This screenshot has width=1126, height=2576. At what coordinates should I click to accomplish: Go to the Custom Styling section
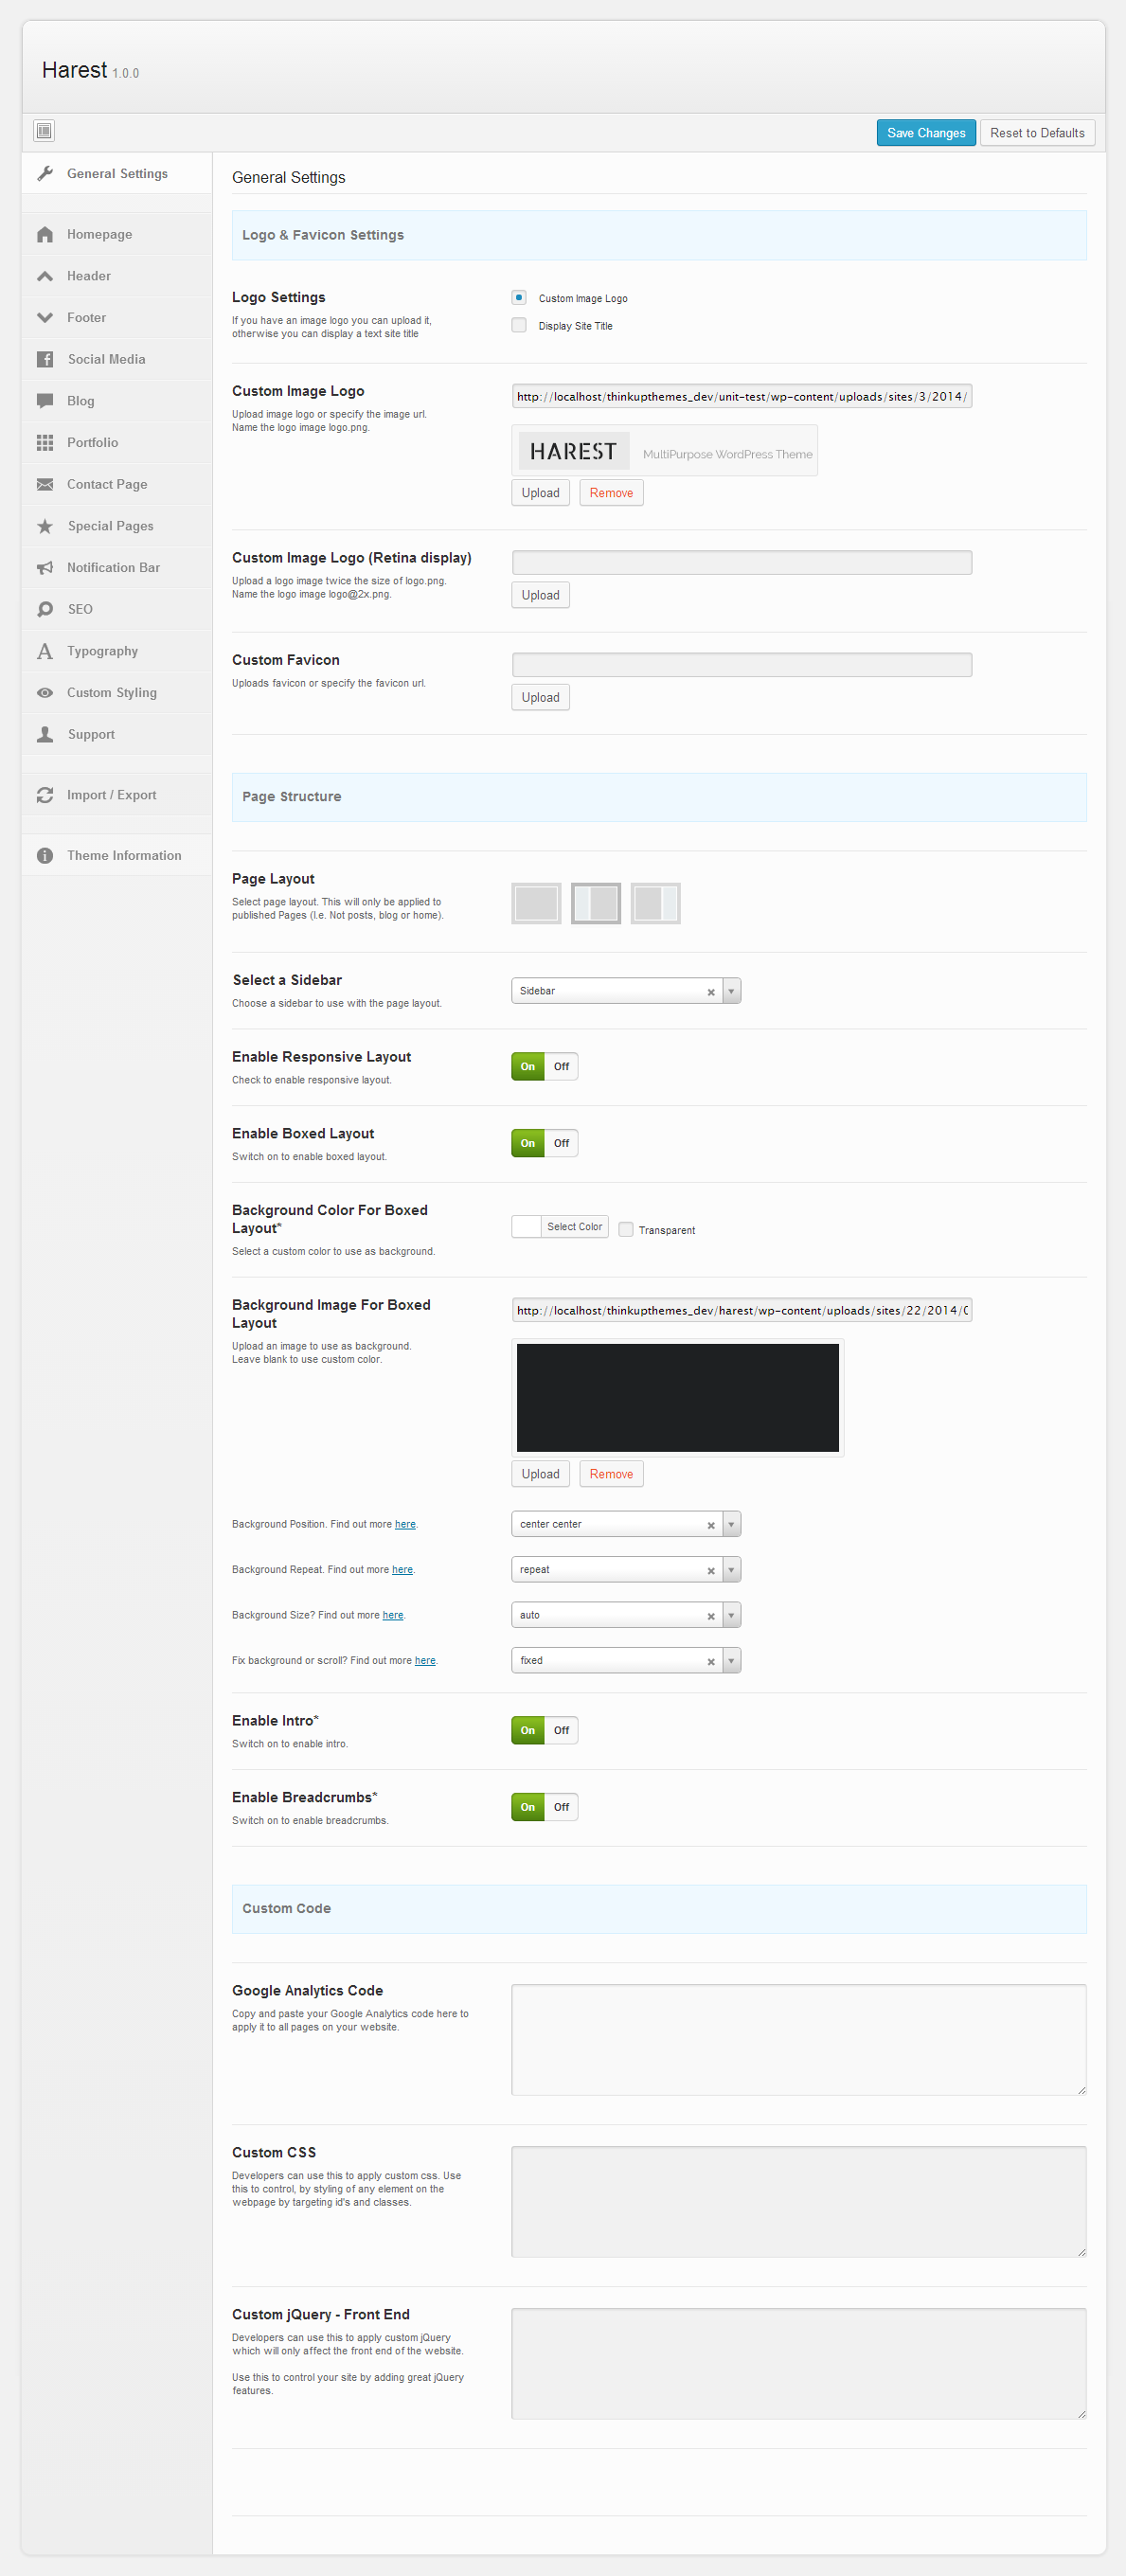tap(111, 693)
